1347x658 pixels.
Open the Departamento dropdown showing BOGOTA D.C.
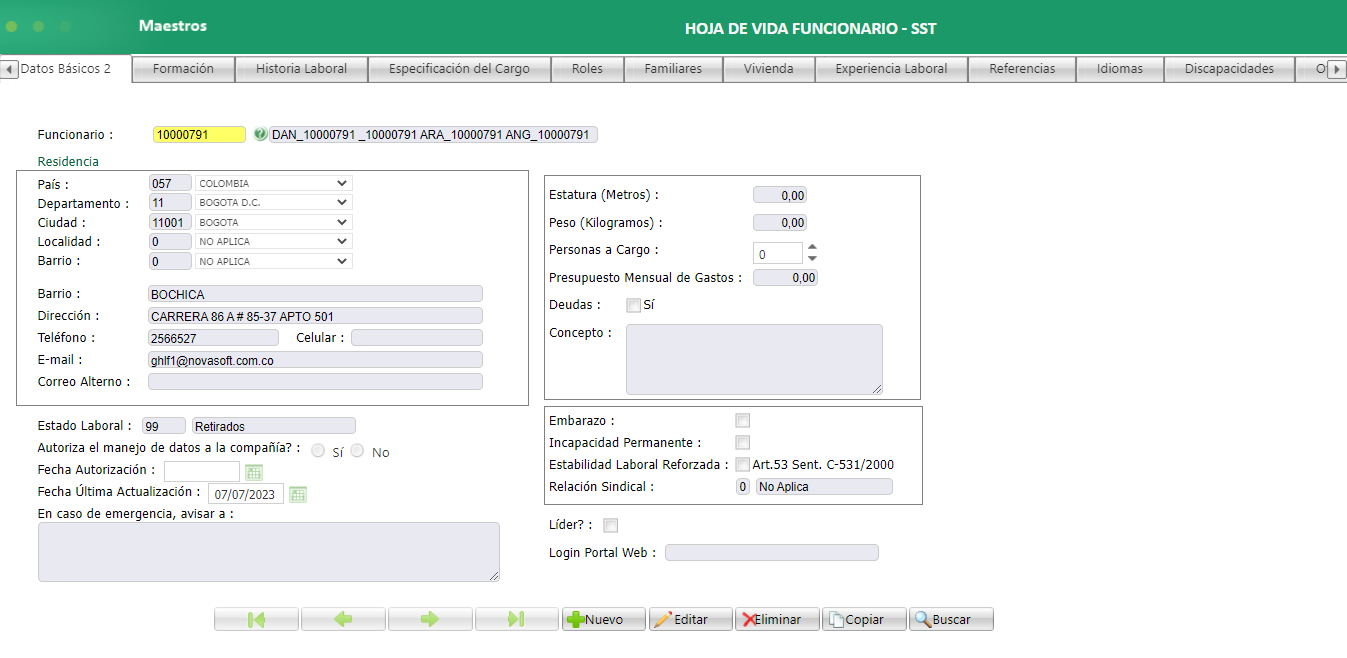click(x=274, y=203)
